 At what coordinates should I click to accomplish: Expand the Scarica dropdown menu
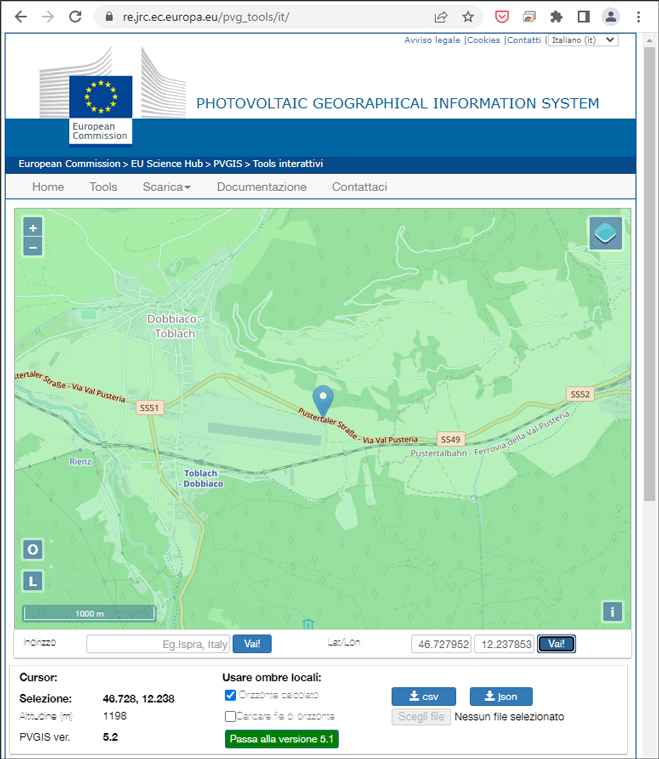pyautogui.click(x=166, y=187)
